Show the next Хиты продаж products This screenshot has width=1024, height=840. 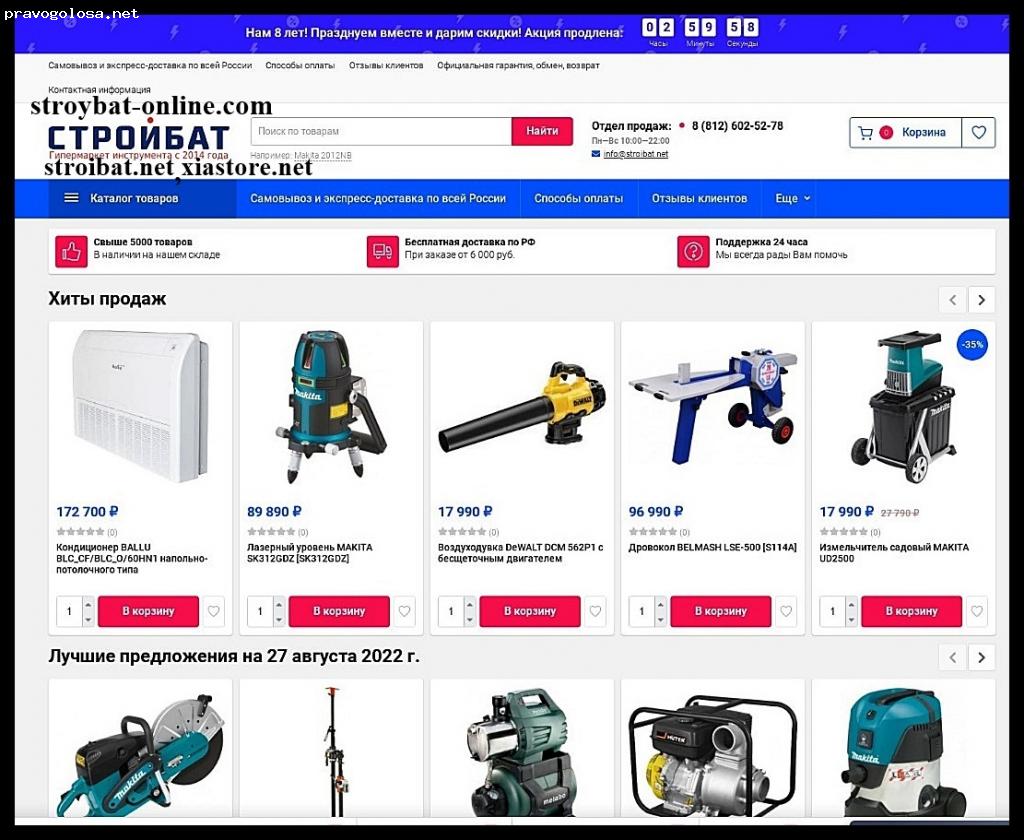(x=981, y=300)
